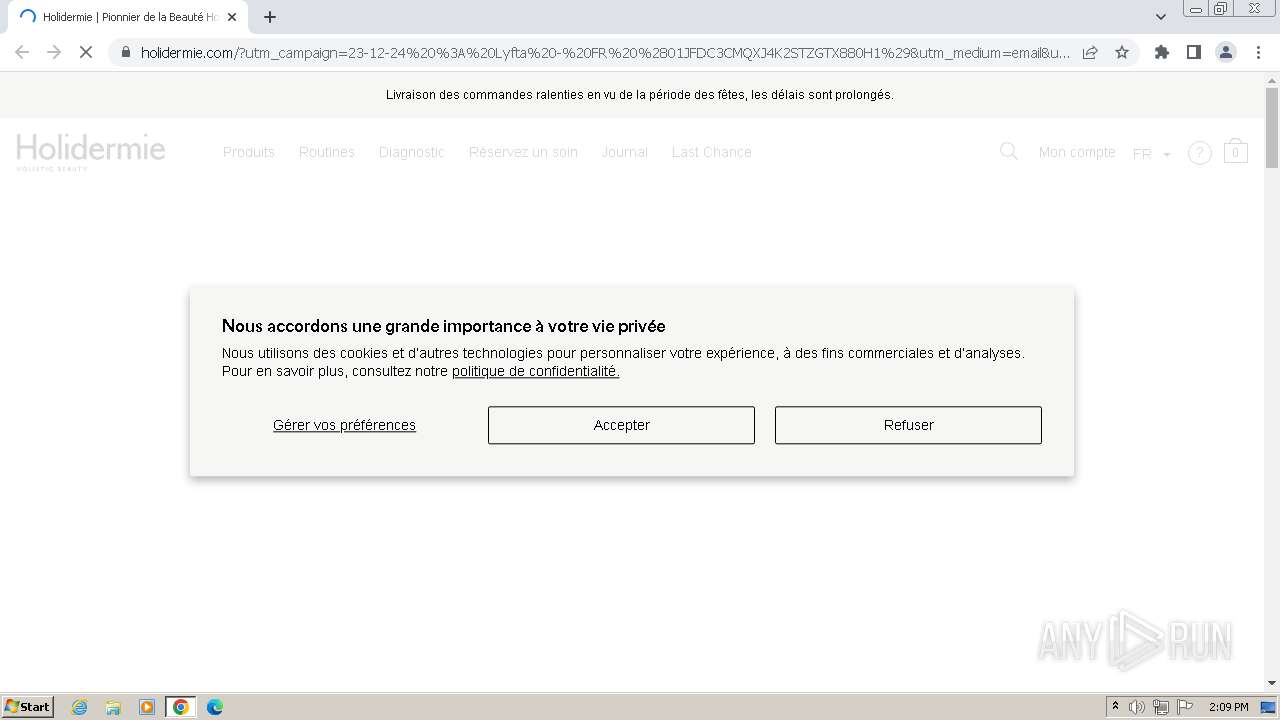Click Gérer vos préférences
1280x720 pixels.
coord(344,425)
